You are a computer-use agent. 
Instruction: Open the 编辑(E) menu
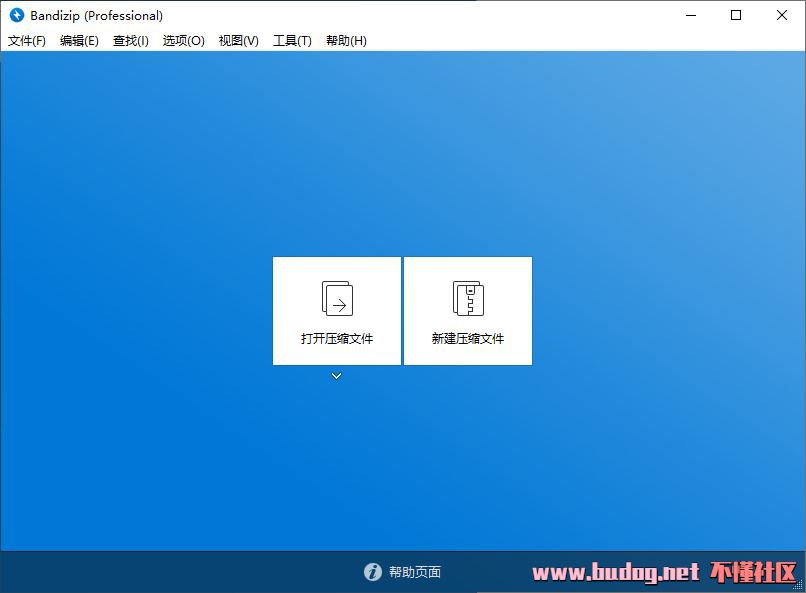pyautogui.click(x=79, y=41)
